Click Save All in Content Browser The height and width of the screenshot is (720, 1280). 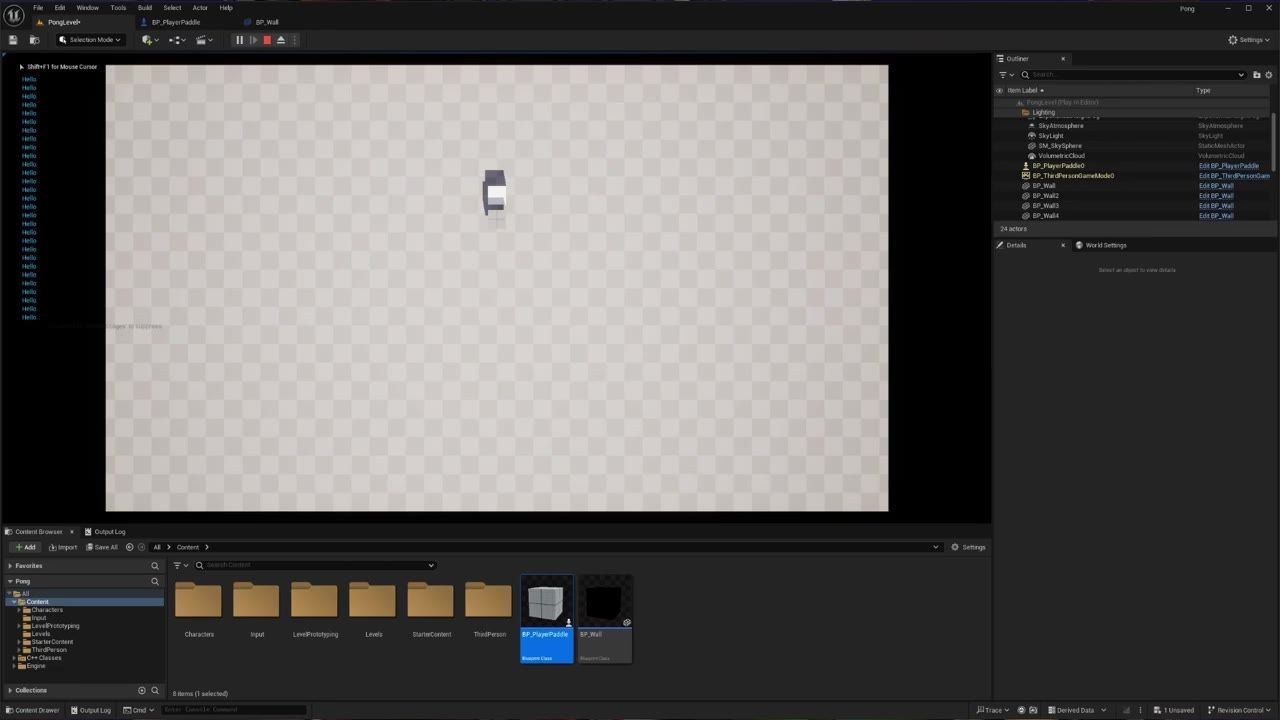(x=102, y=547)
